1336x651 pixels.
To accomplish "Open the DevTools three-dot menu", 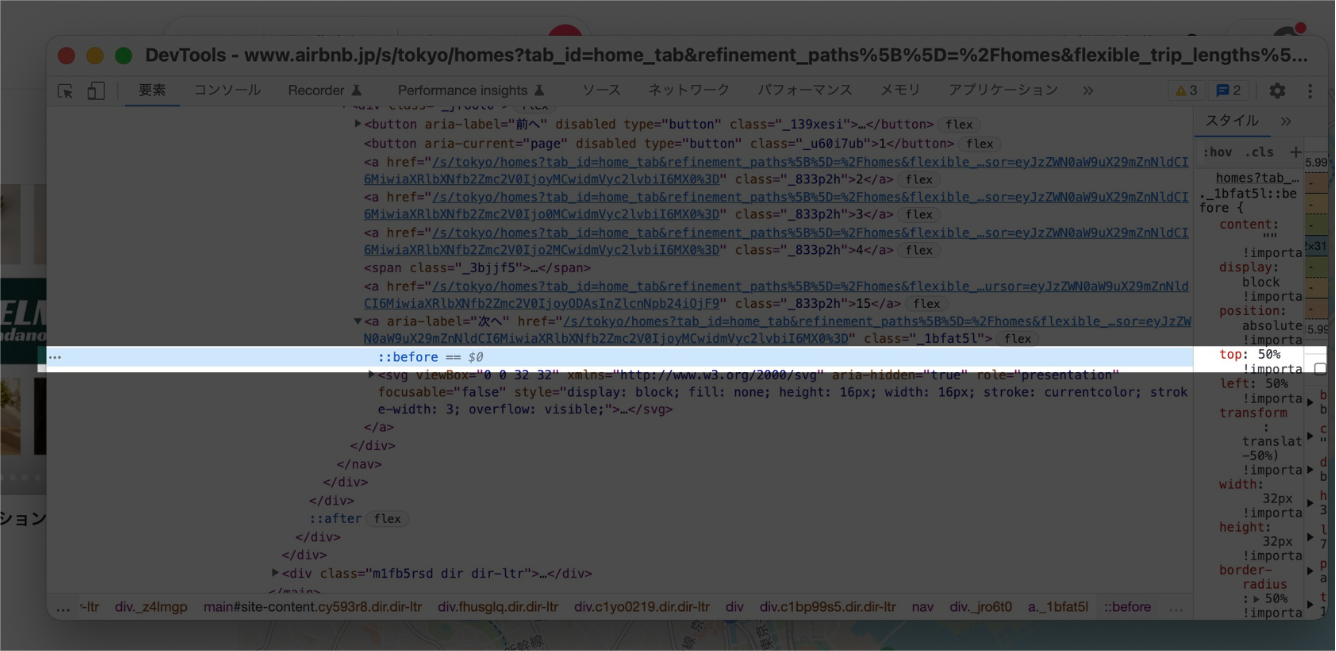I will pyautogui.click(x=1310, y=90).
